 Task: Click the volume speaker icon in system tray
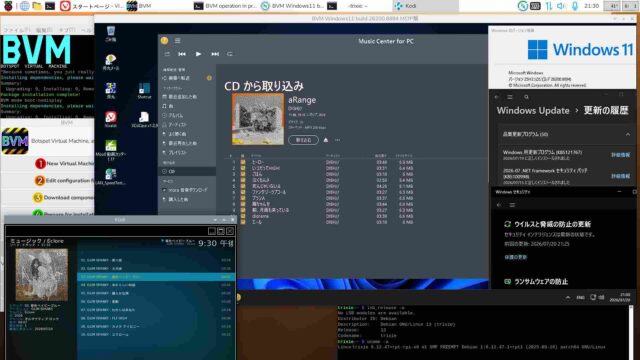click(x=561, y=6)
